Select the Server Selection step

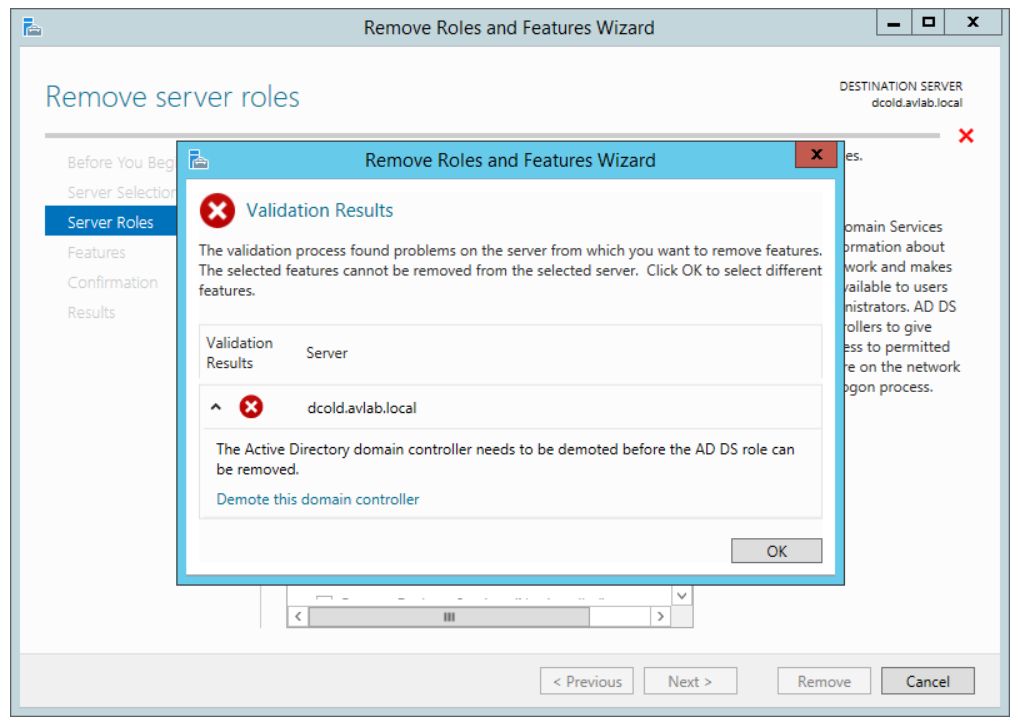121,192
